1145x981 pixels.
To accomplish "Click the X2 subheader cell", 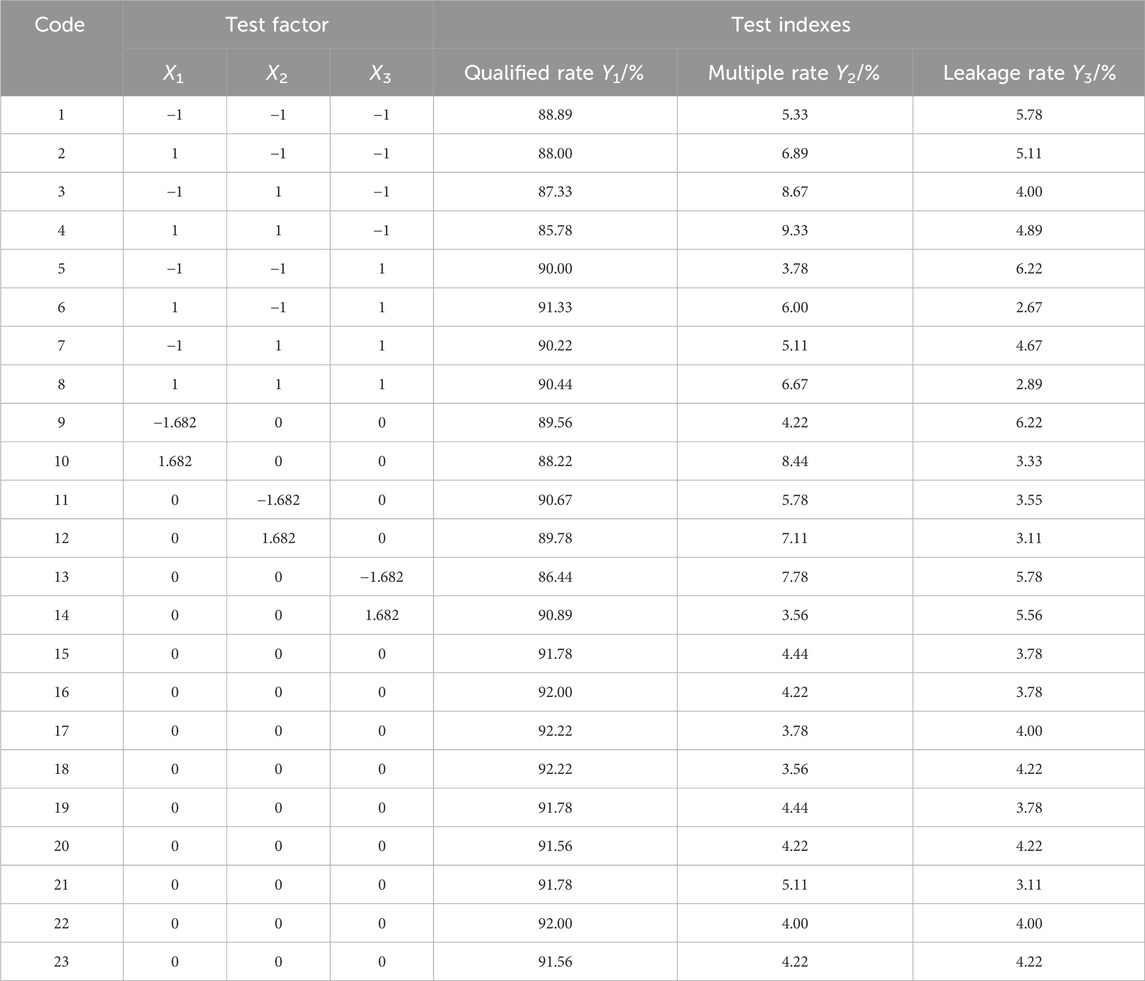I will click(277, 73).
